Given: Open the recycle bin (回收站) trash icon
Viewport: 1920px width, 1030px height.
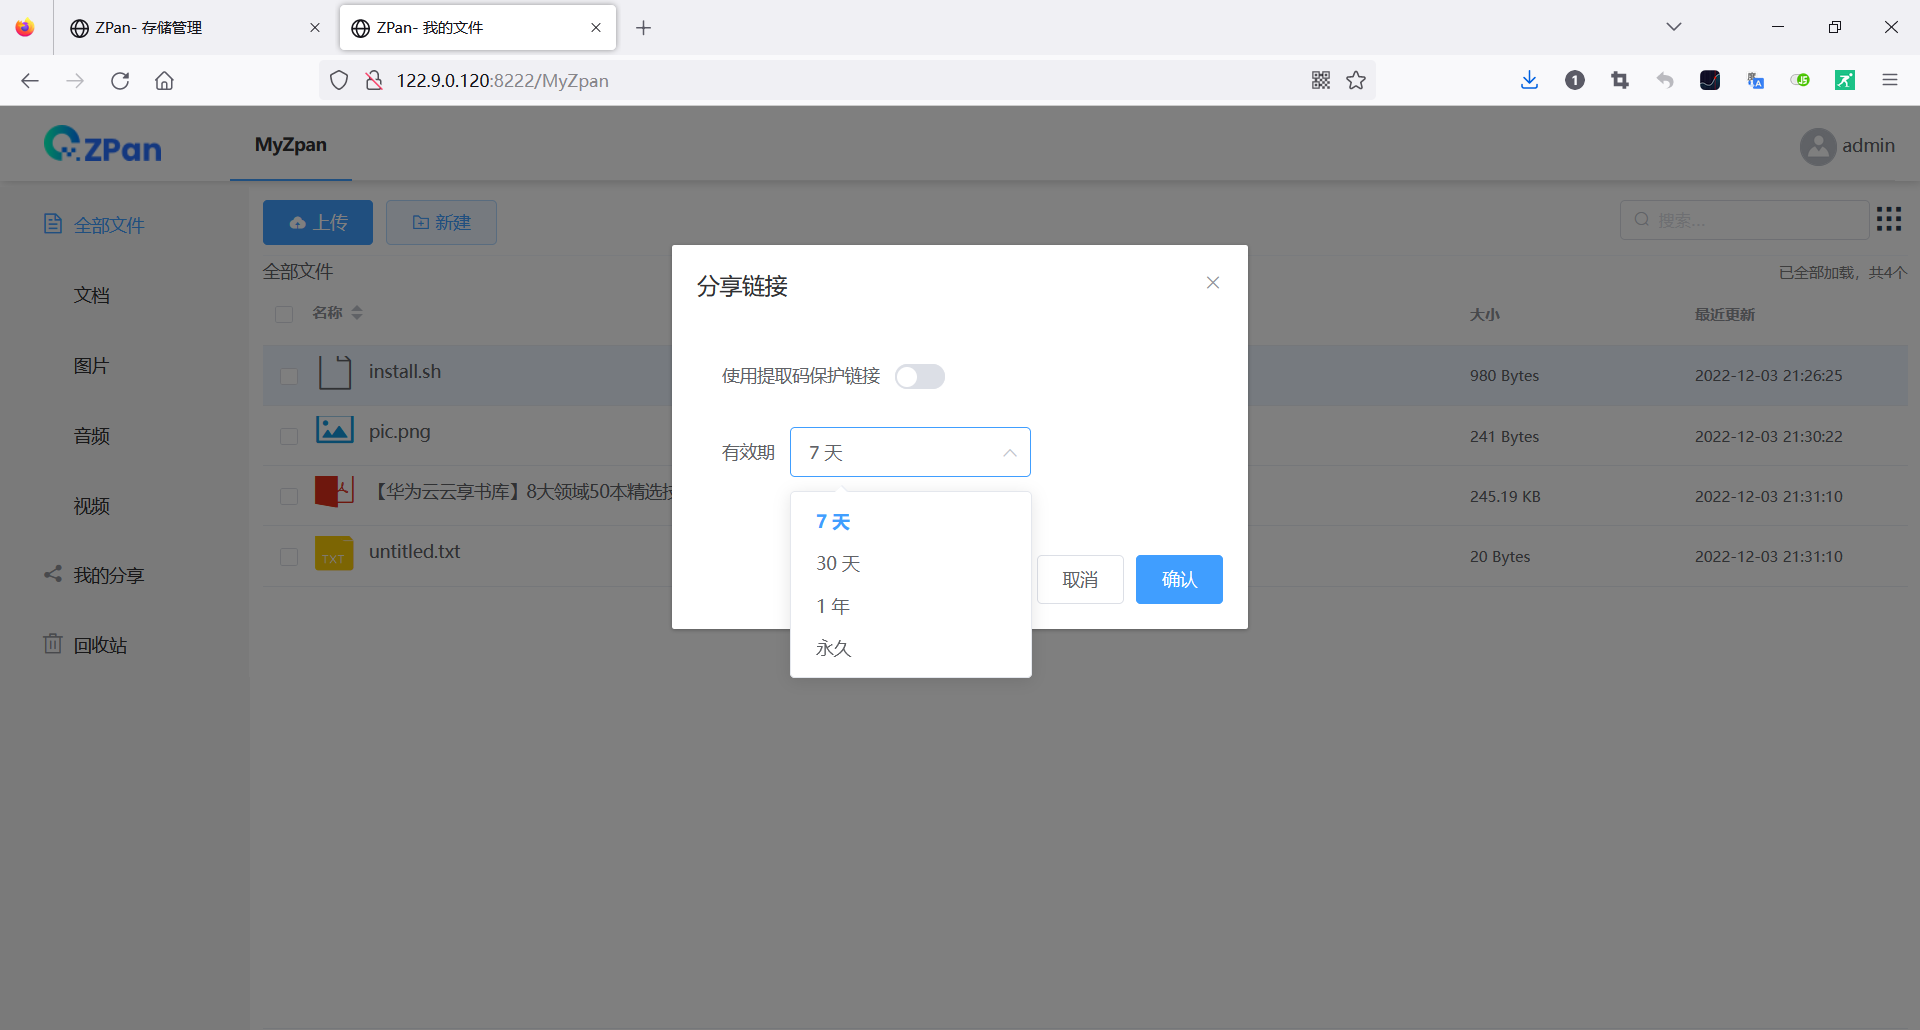Looking at the screenshot, I should coord(53,644).
